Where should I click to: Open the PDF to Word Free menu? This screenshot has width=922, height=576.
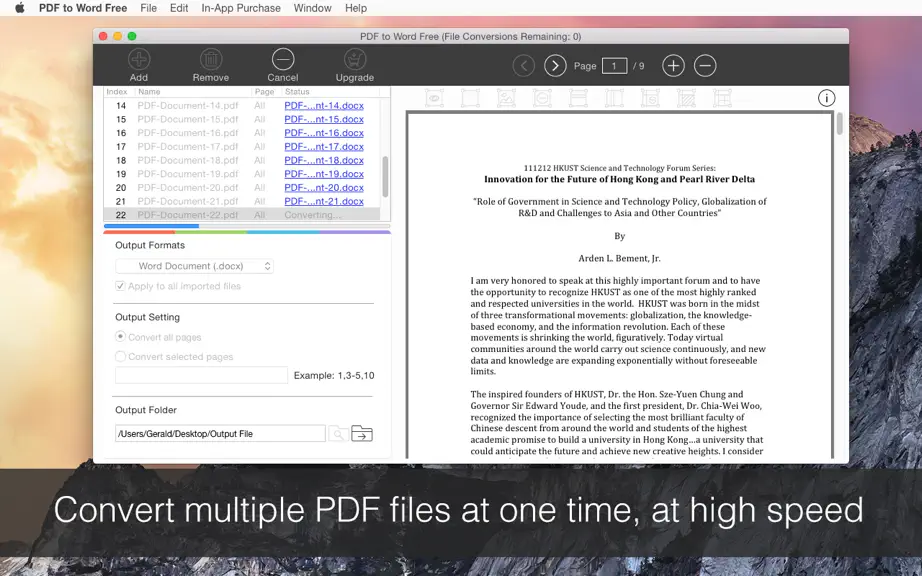(83, 8)
